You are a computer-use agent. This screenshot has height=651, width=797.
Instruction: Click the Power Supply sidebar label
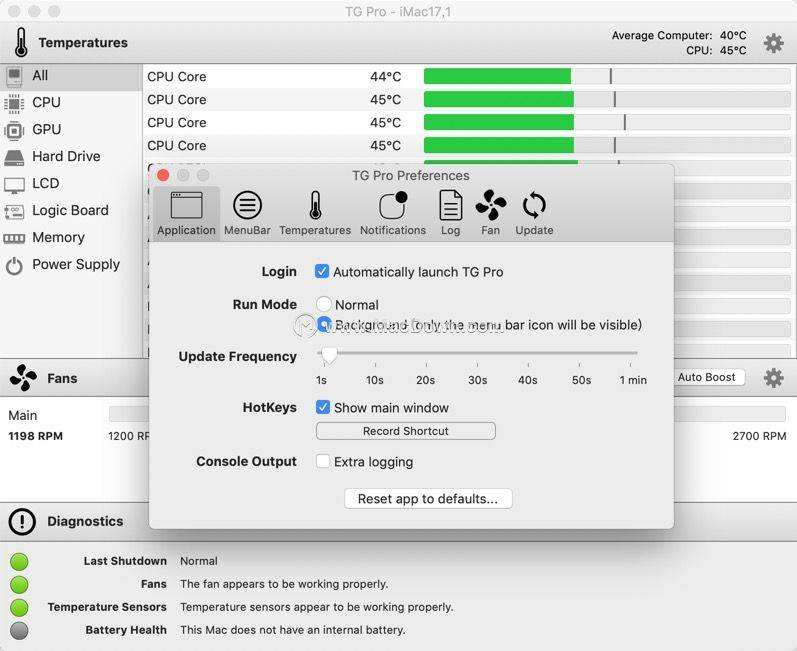click(76, 264)
